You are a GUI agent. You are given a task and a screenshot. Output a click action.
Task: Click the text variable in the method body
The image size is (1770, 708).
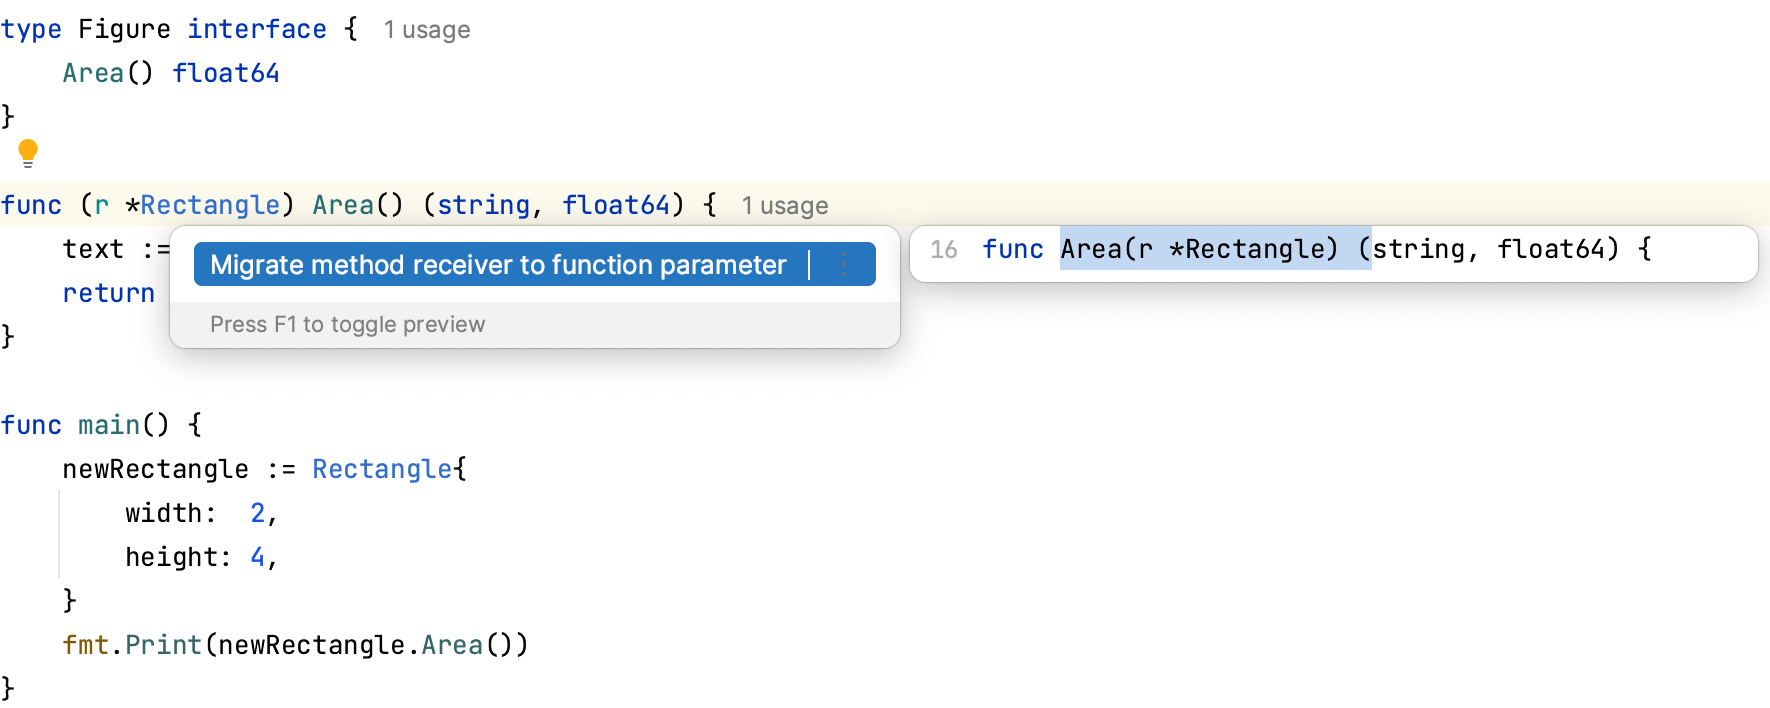coord(93,250)
